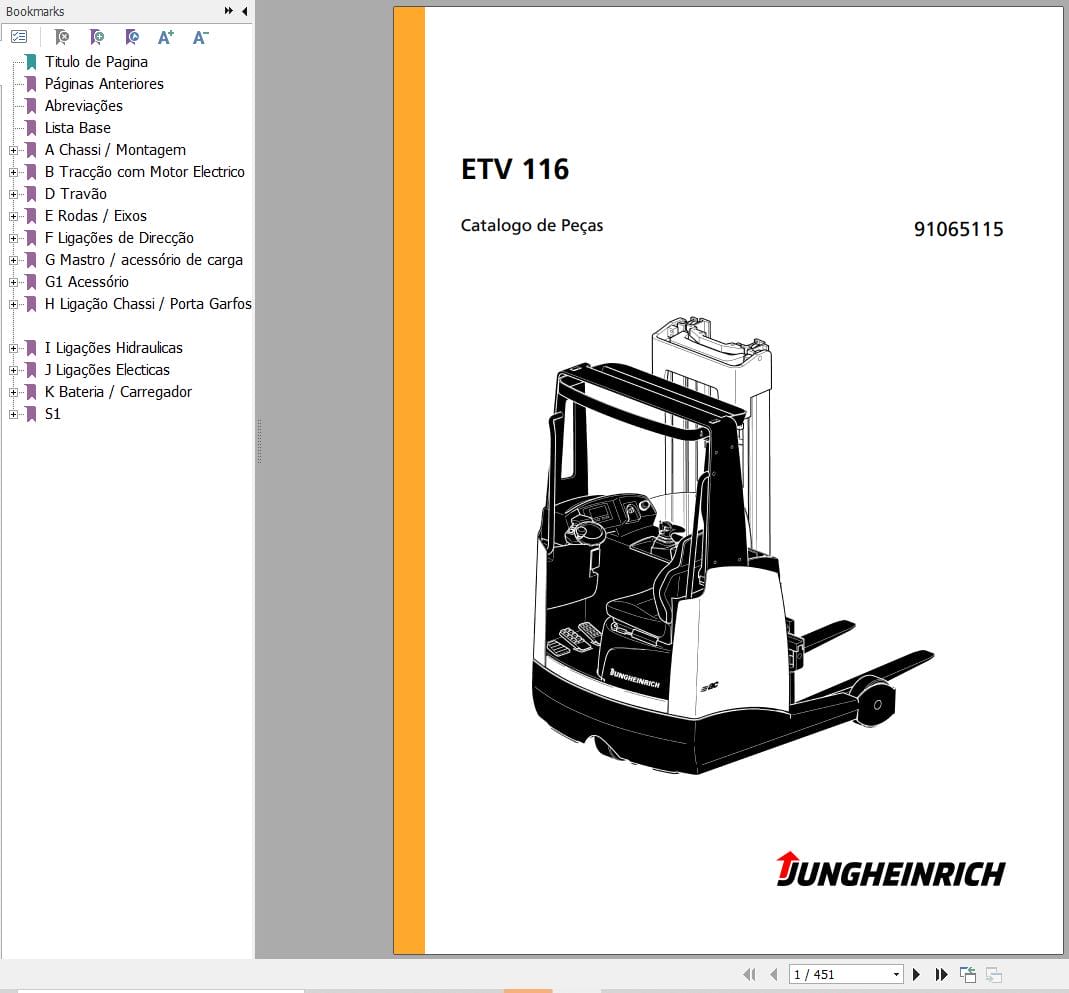Collapse the Bookmarks panel with the arrow
1069x993 pixels.
pyautogui.click(x=243, y=11)
